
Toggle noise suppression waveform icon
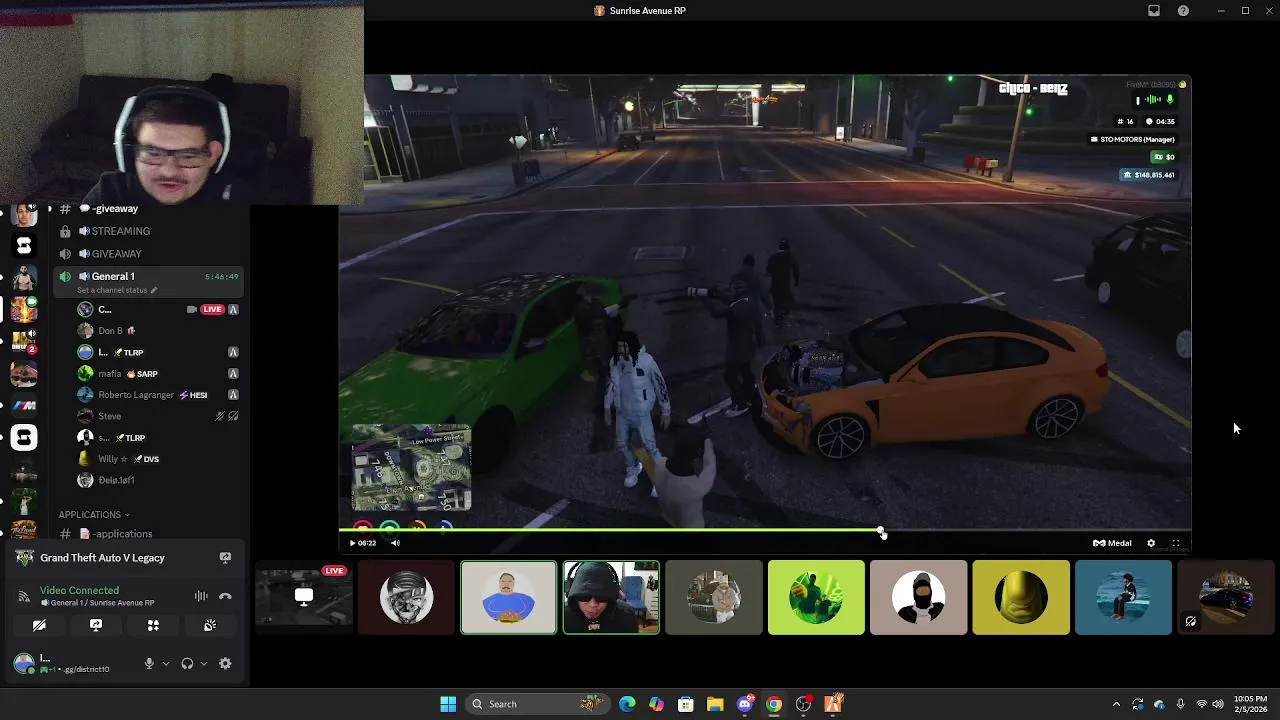[x=201, y=596]
